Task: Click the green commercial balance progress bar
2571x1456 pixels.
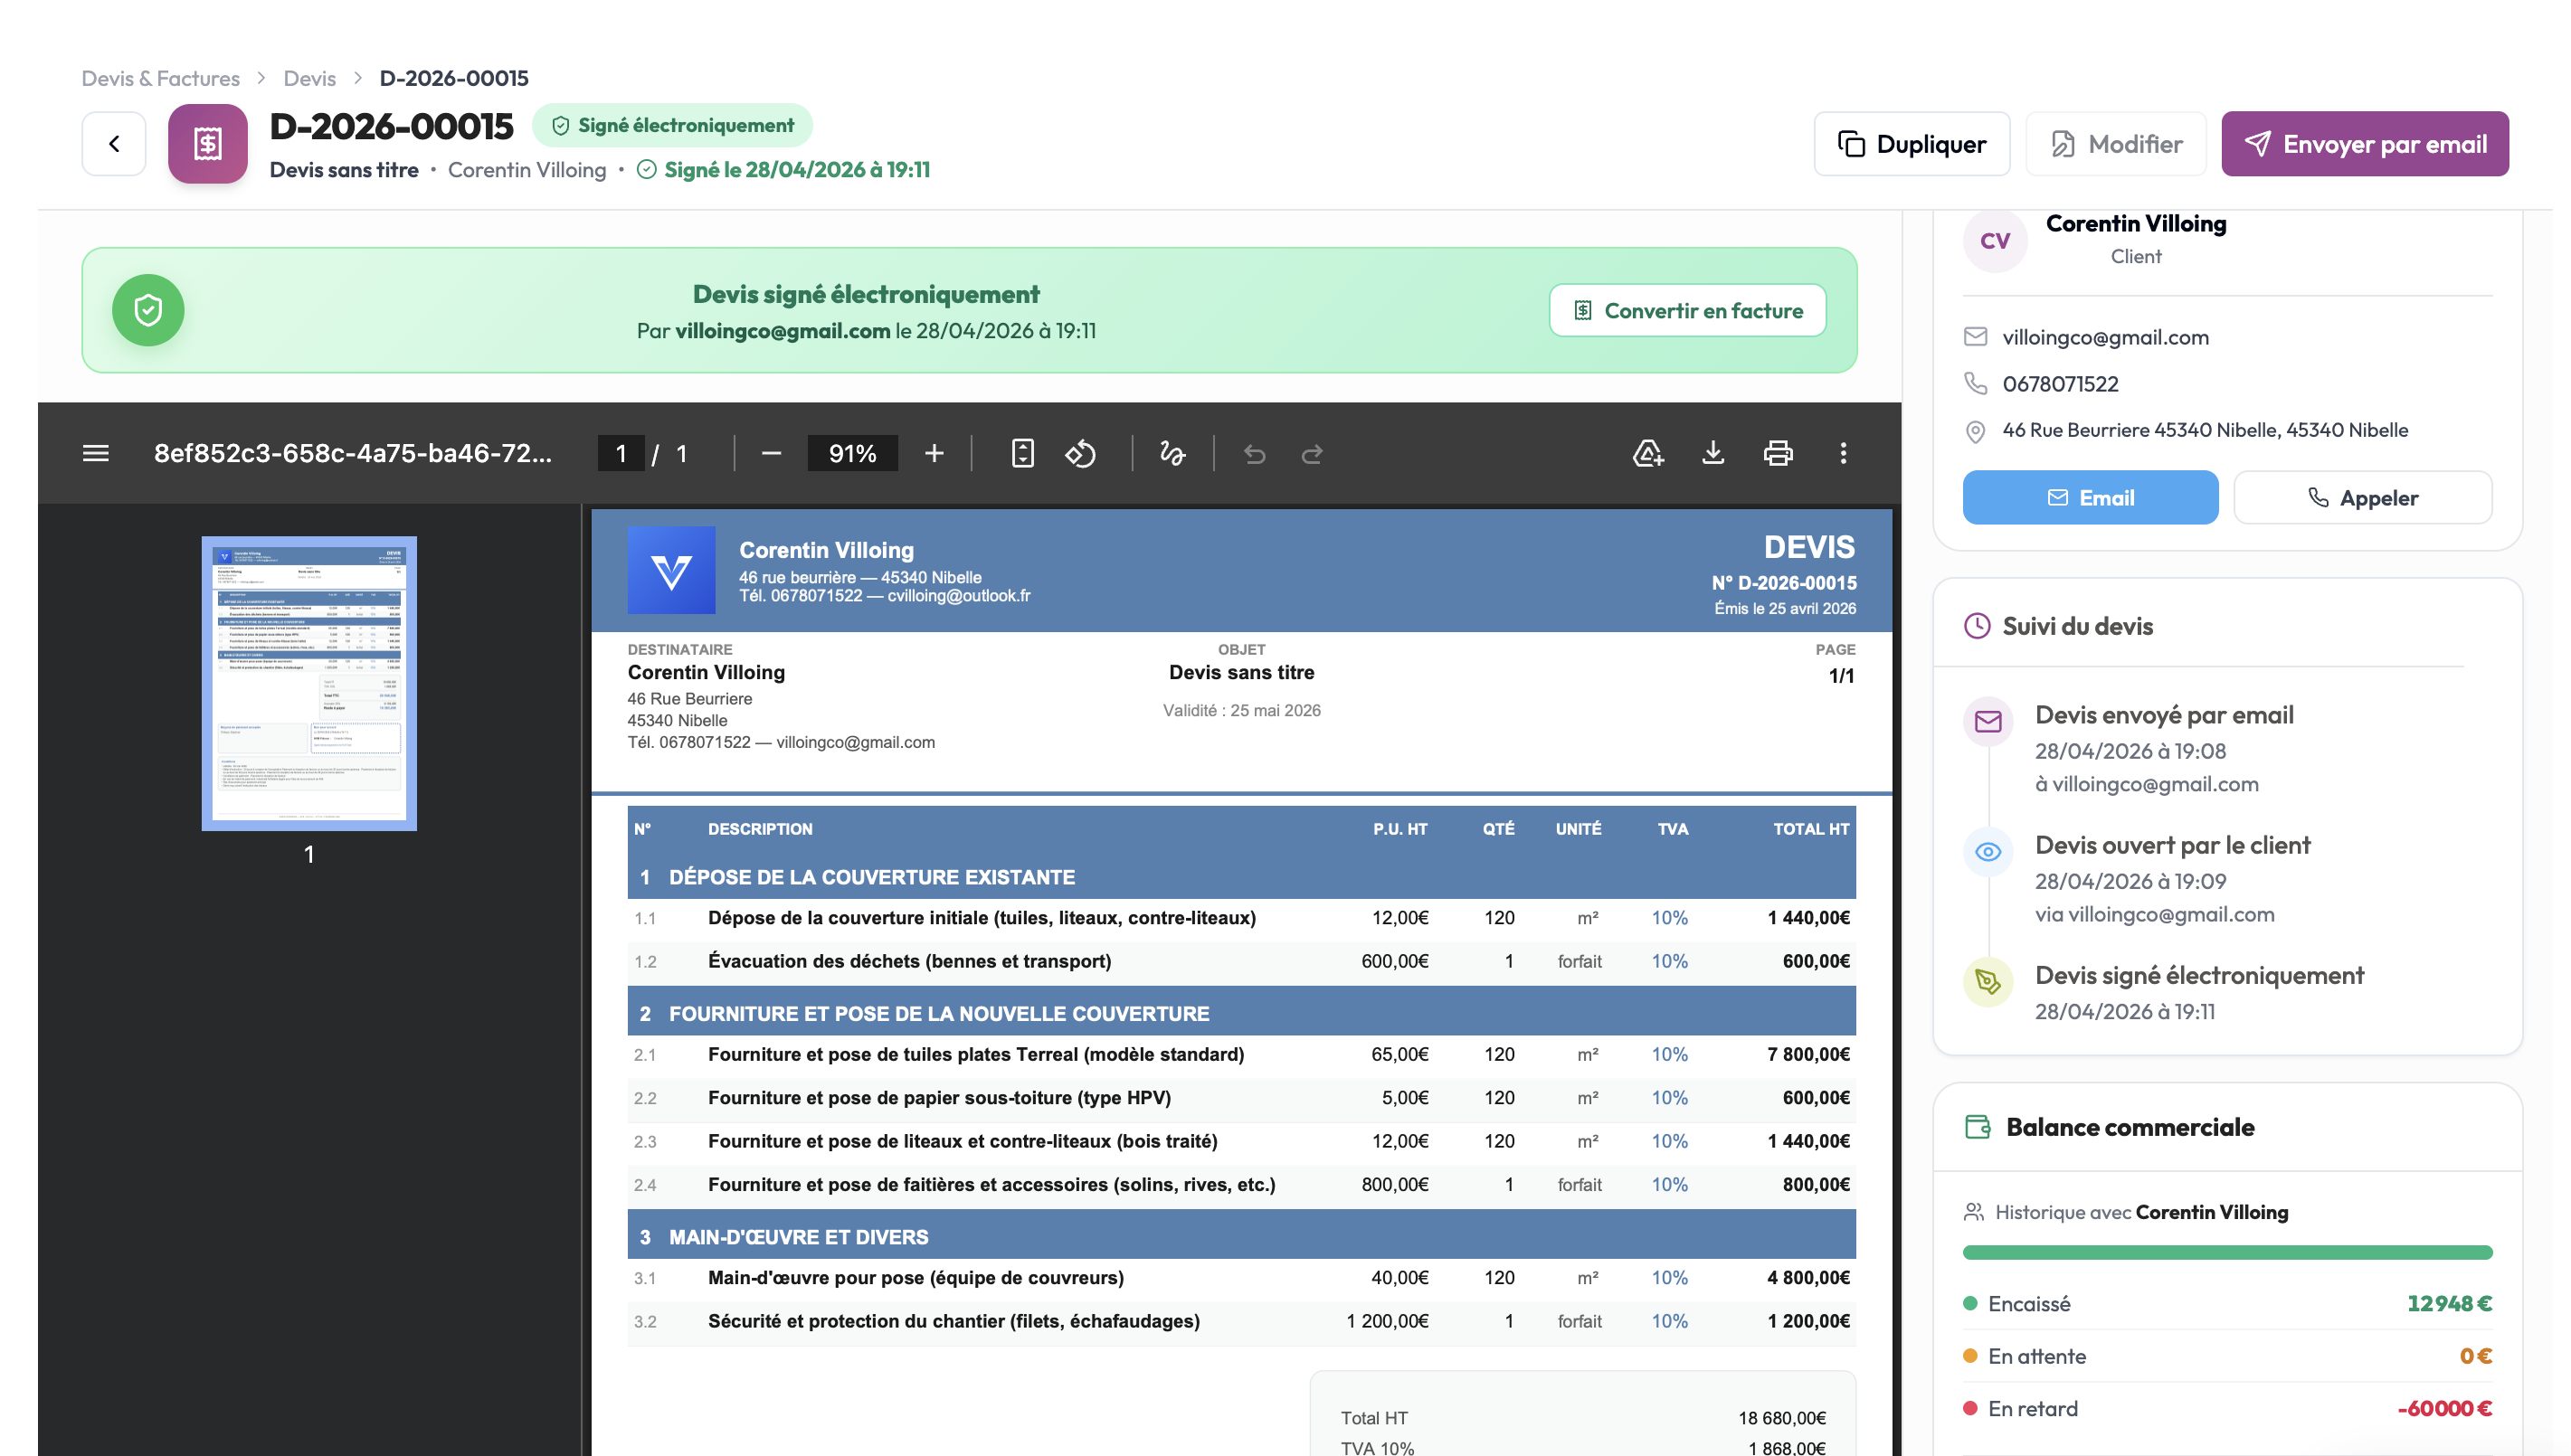Action: pos(2227,1253)
